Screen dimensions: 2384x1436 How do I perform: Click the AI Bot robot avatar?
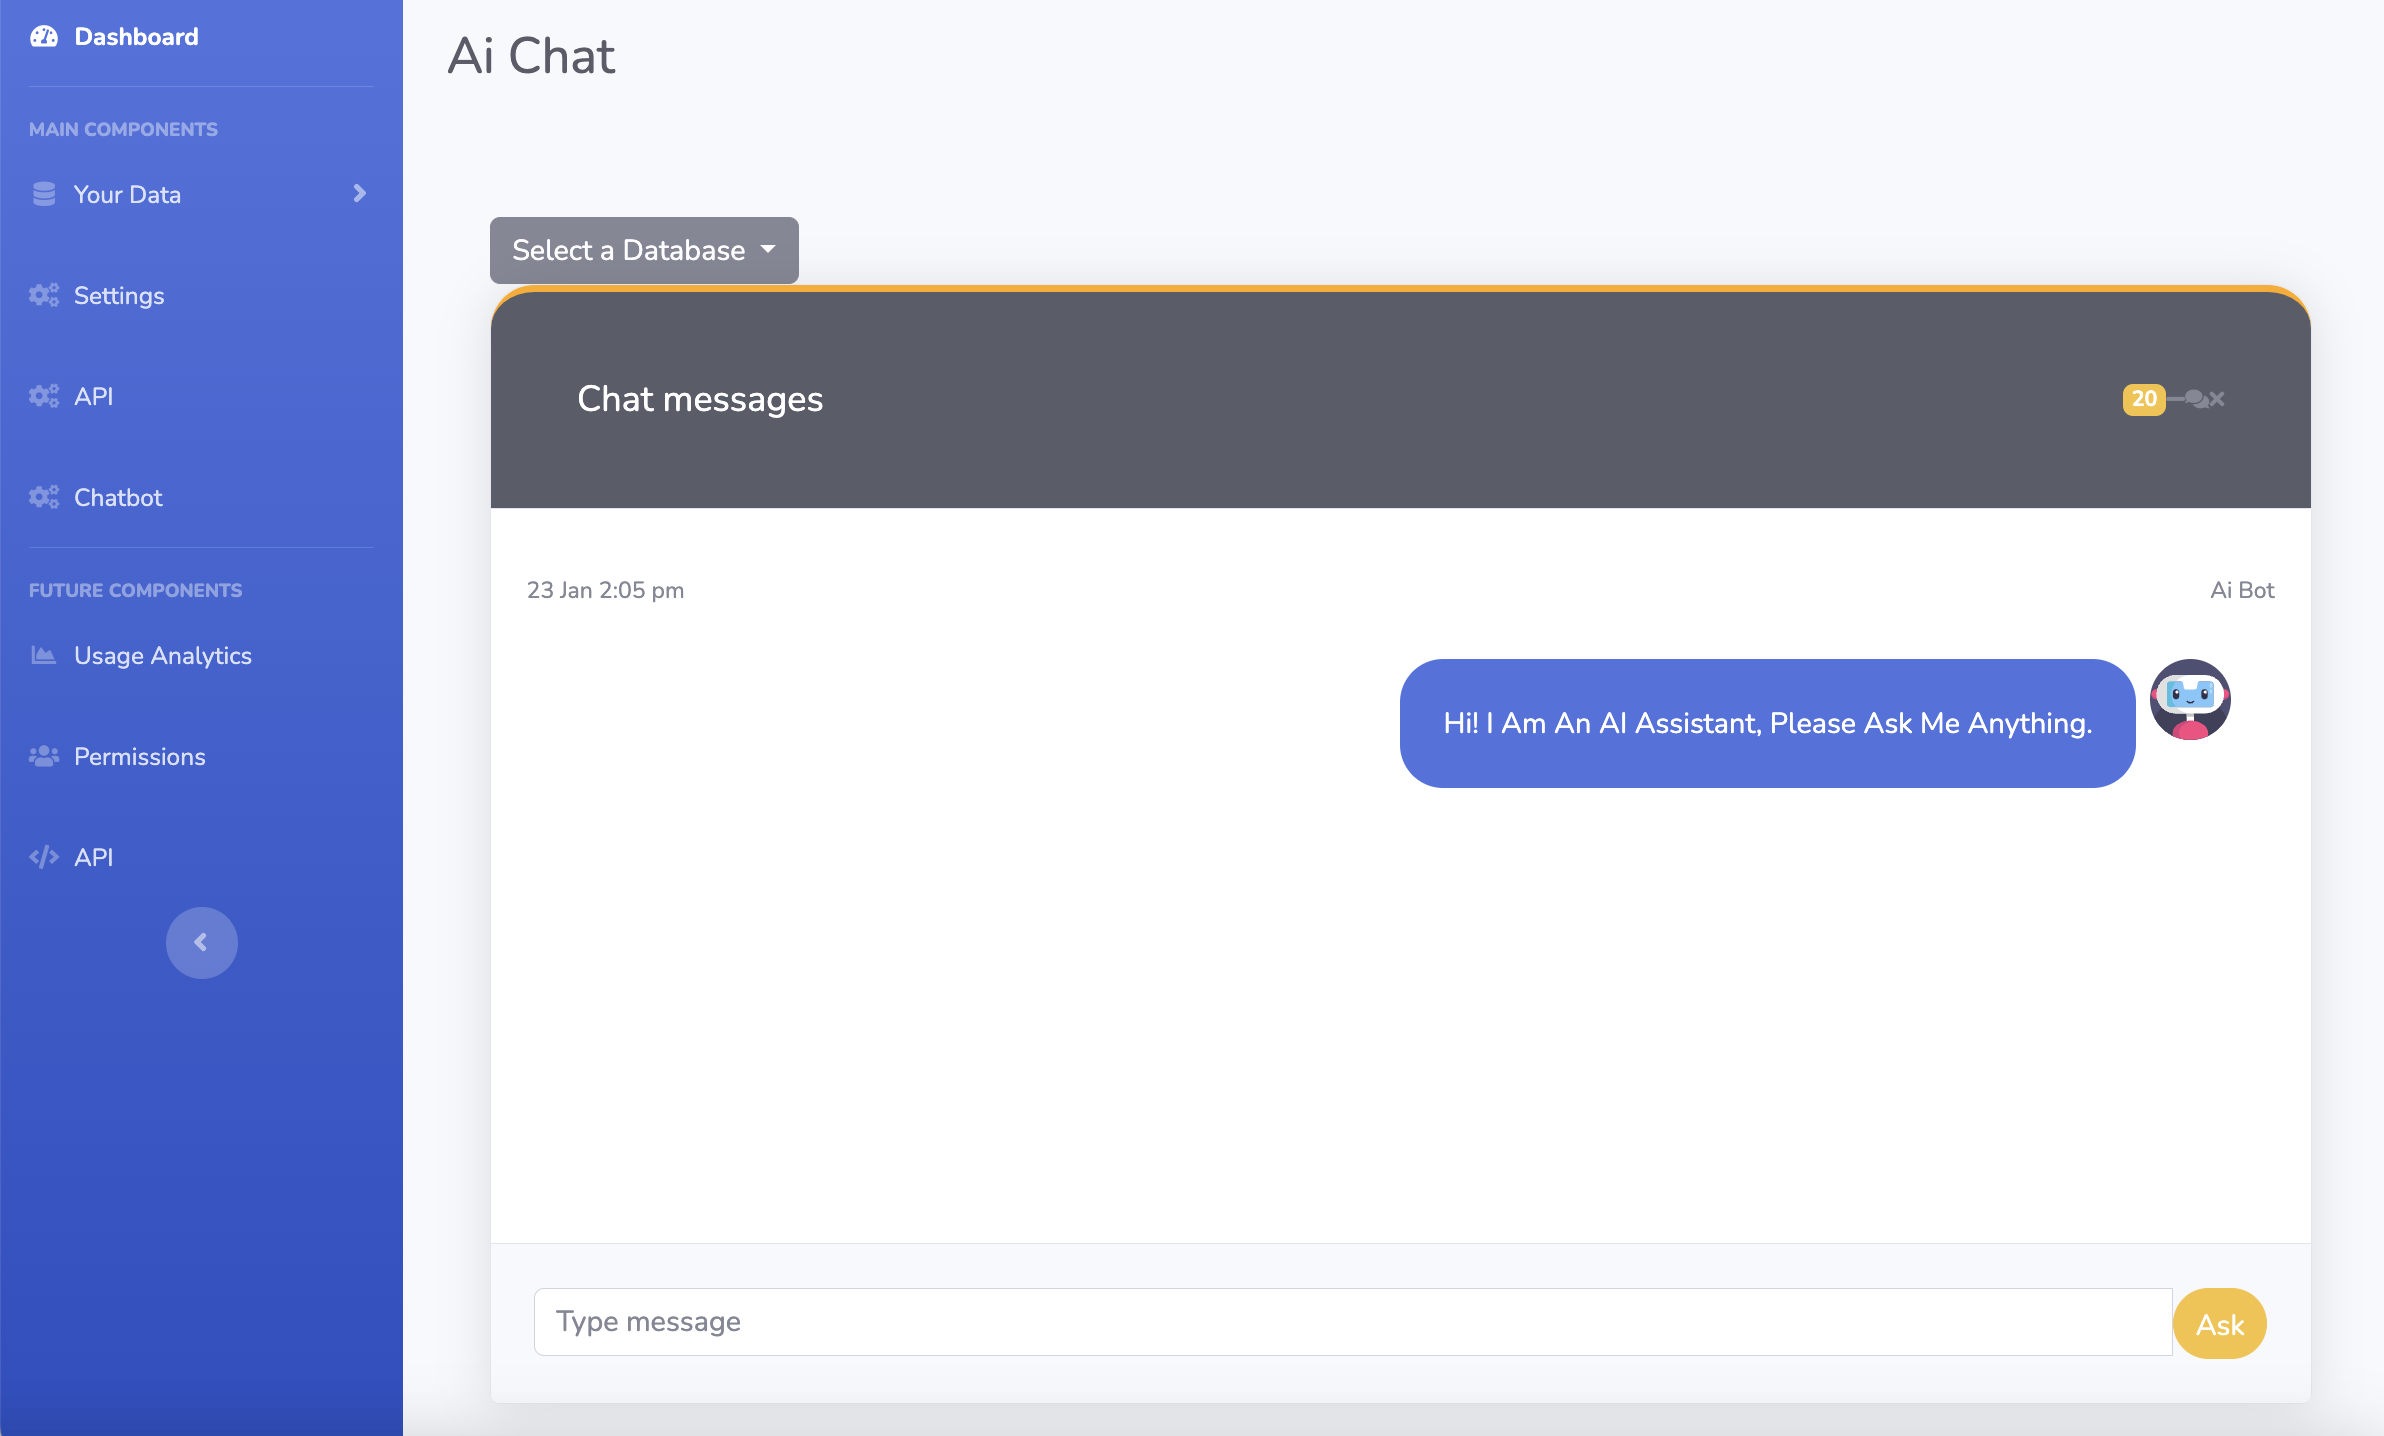click(x=2190, y=699)
